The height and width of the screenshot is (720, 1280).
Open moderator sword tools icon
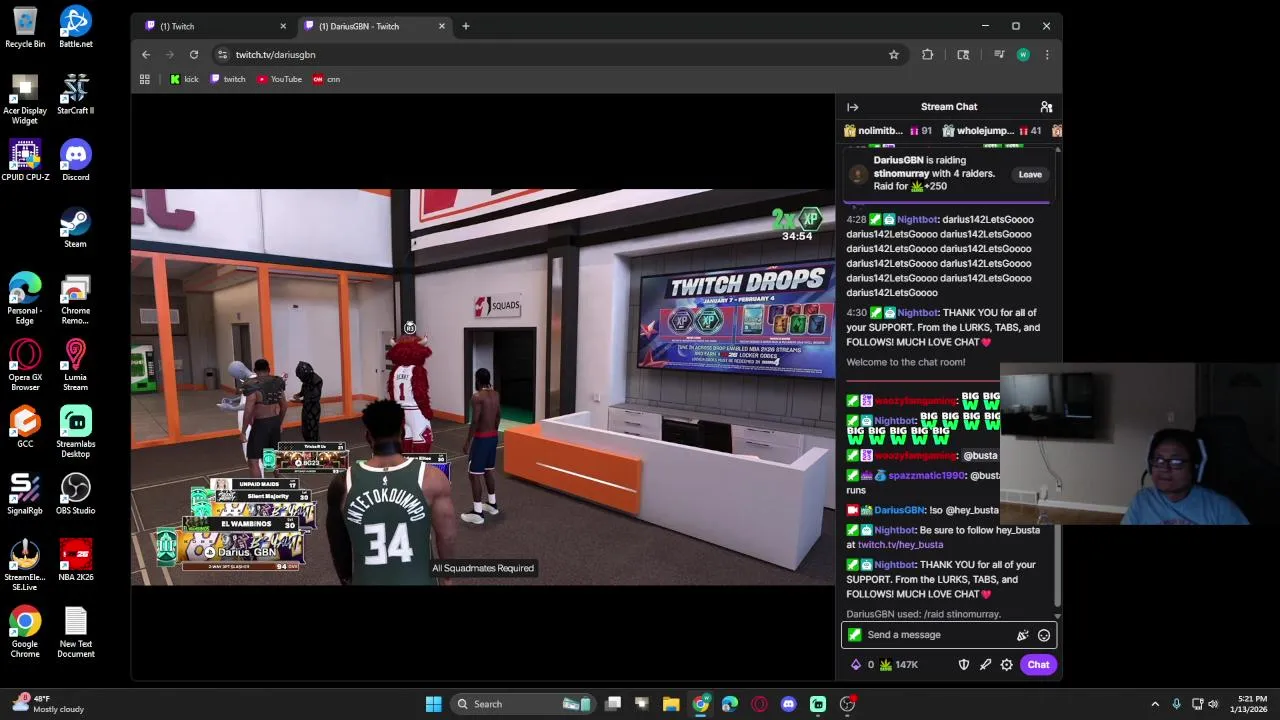coord(985,665)
